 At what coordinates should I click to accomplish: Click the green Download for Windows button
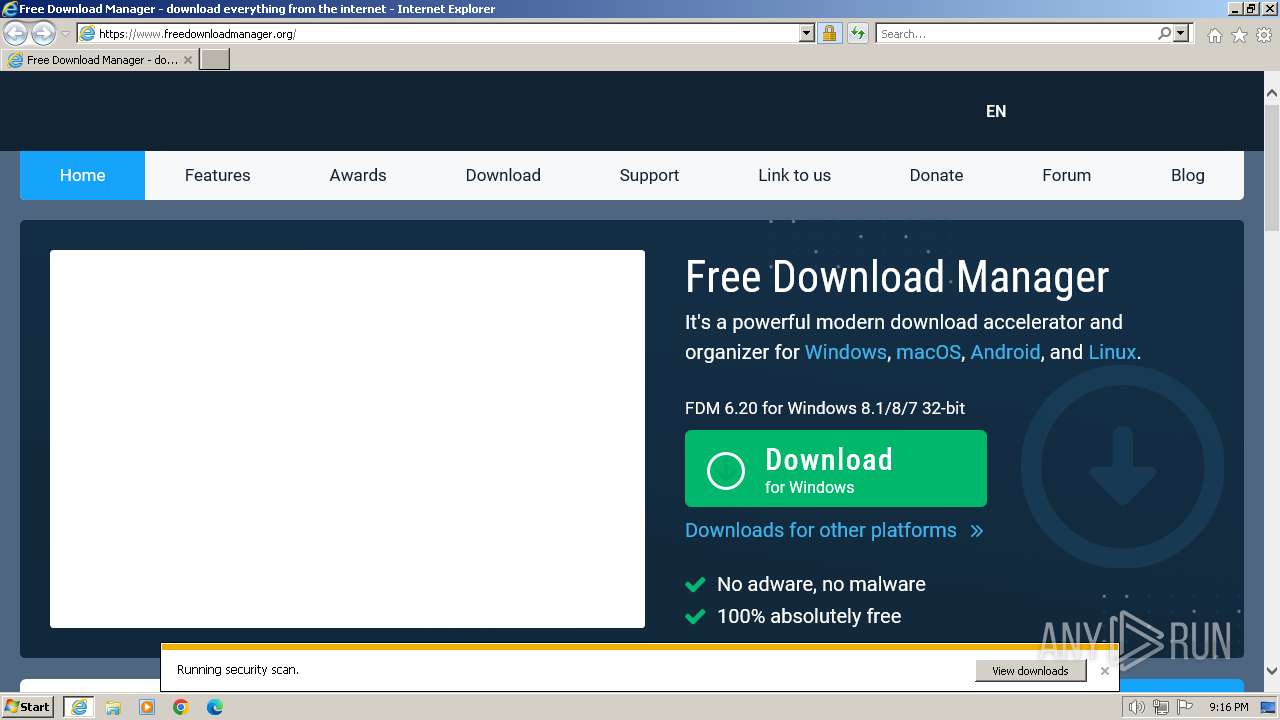pos(836,469)
